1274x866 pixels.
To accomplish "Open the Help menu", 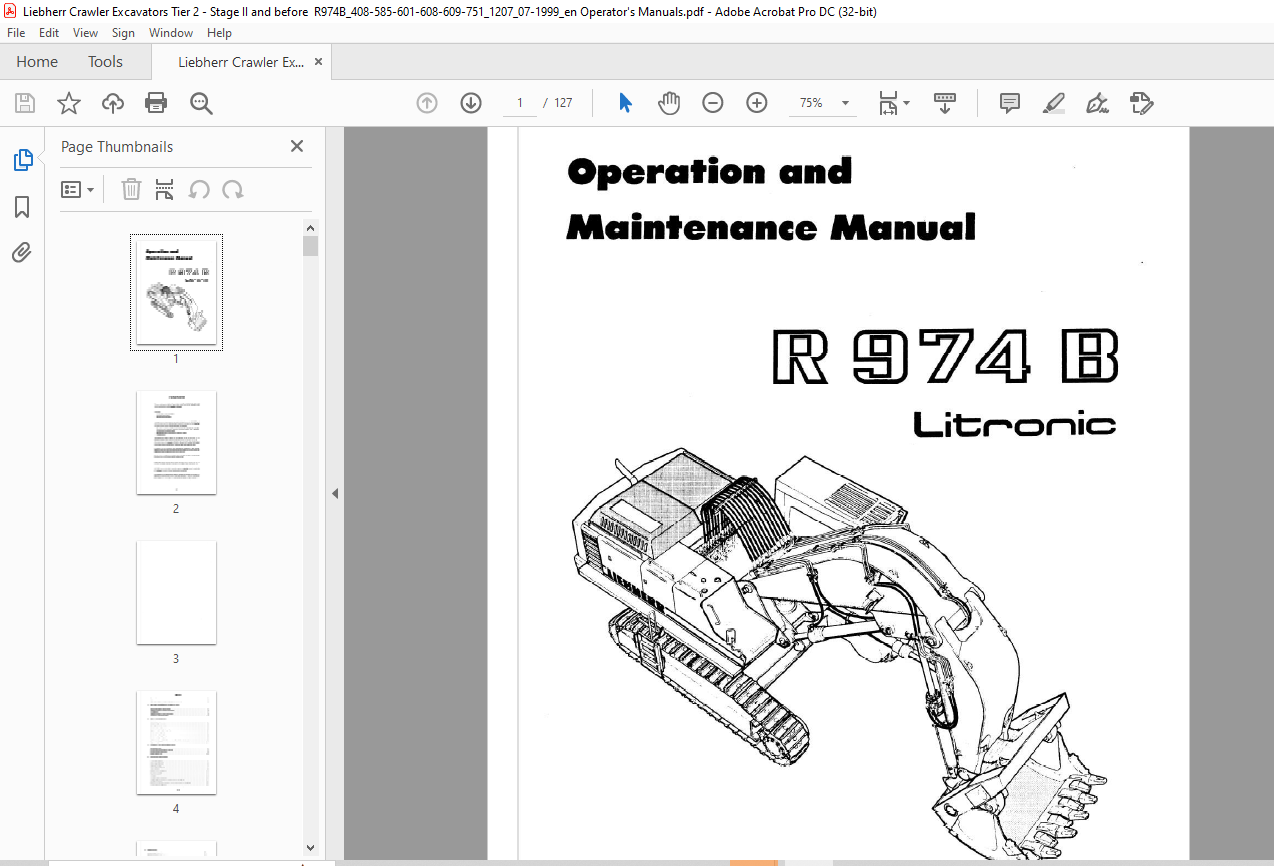I will [x=219, y=33].
